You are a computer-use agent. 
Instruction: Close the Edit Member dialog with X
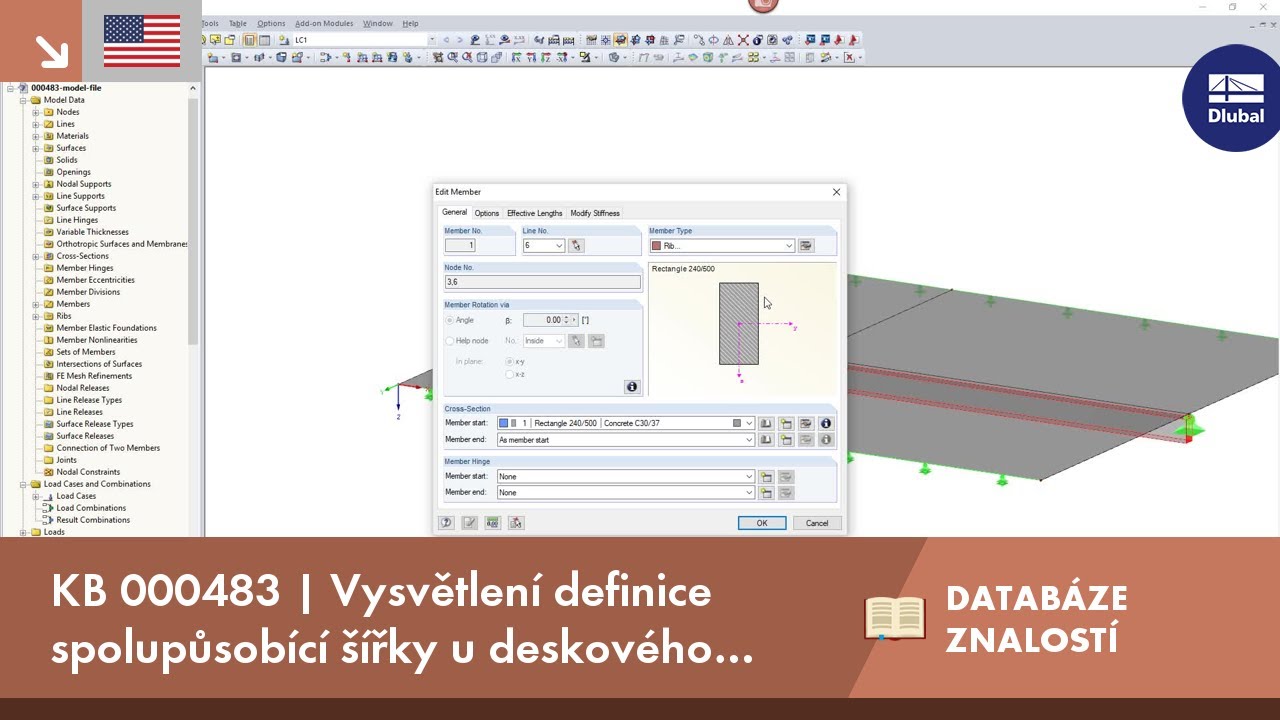tap(837, 192)
